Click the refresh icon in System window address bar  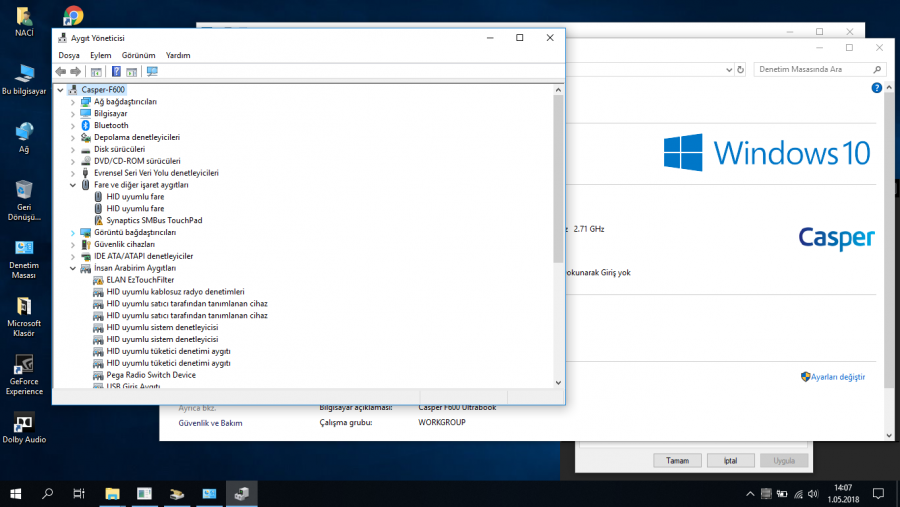click(740, 69)
